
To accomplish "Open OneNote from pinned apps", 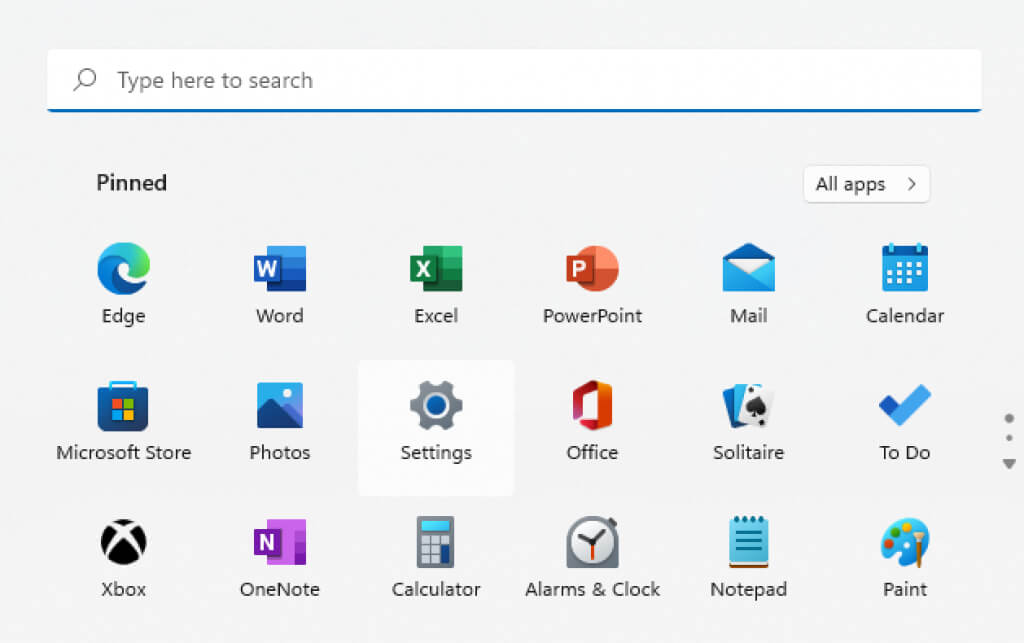I will [279, 543].
